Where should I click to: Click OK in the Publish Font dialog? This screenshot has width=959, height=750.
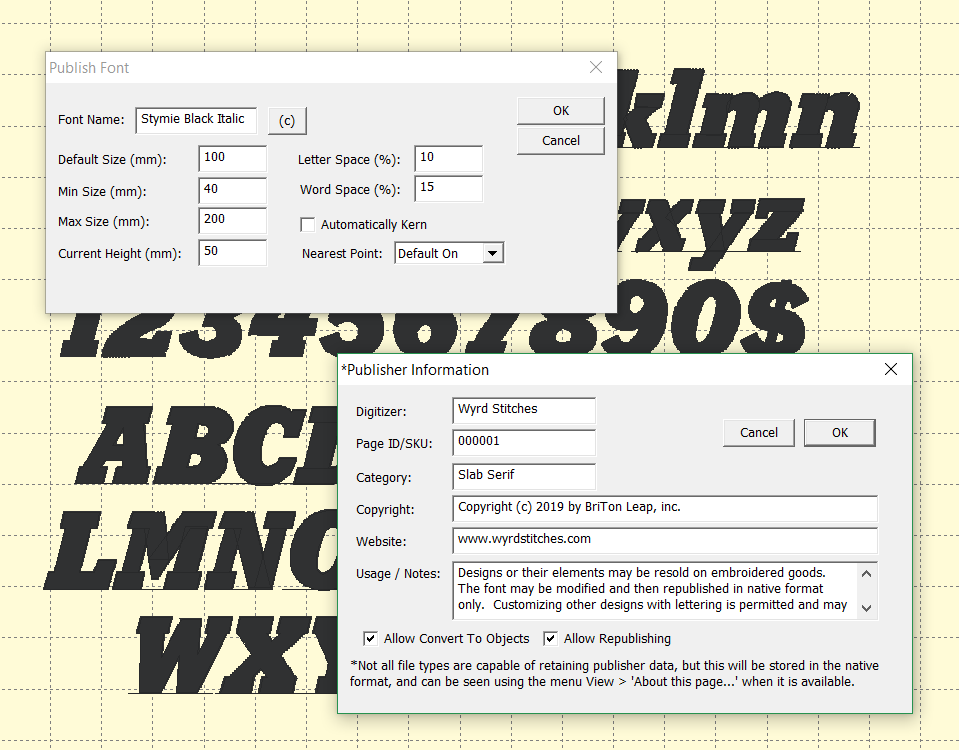560,111
